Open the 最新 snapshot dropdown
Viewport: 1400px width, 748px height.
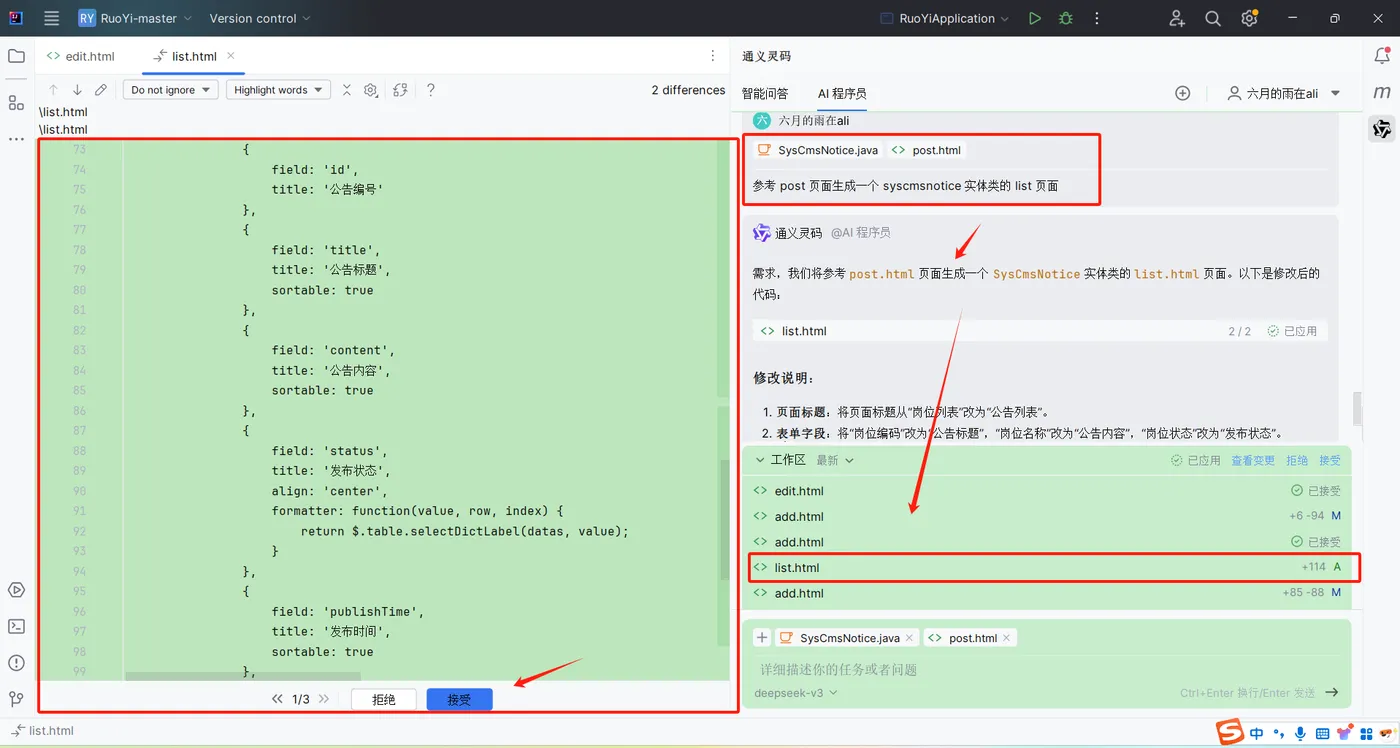(x=835, y=460)
